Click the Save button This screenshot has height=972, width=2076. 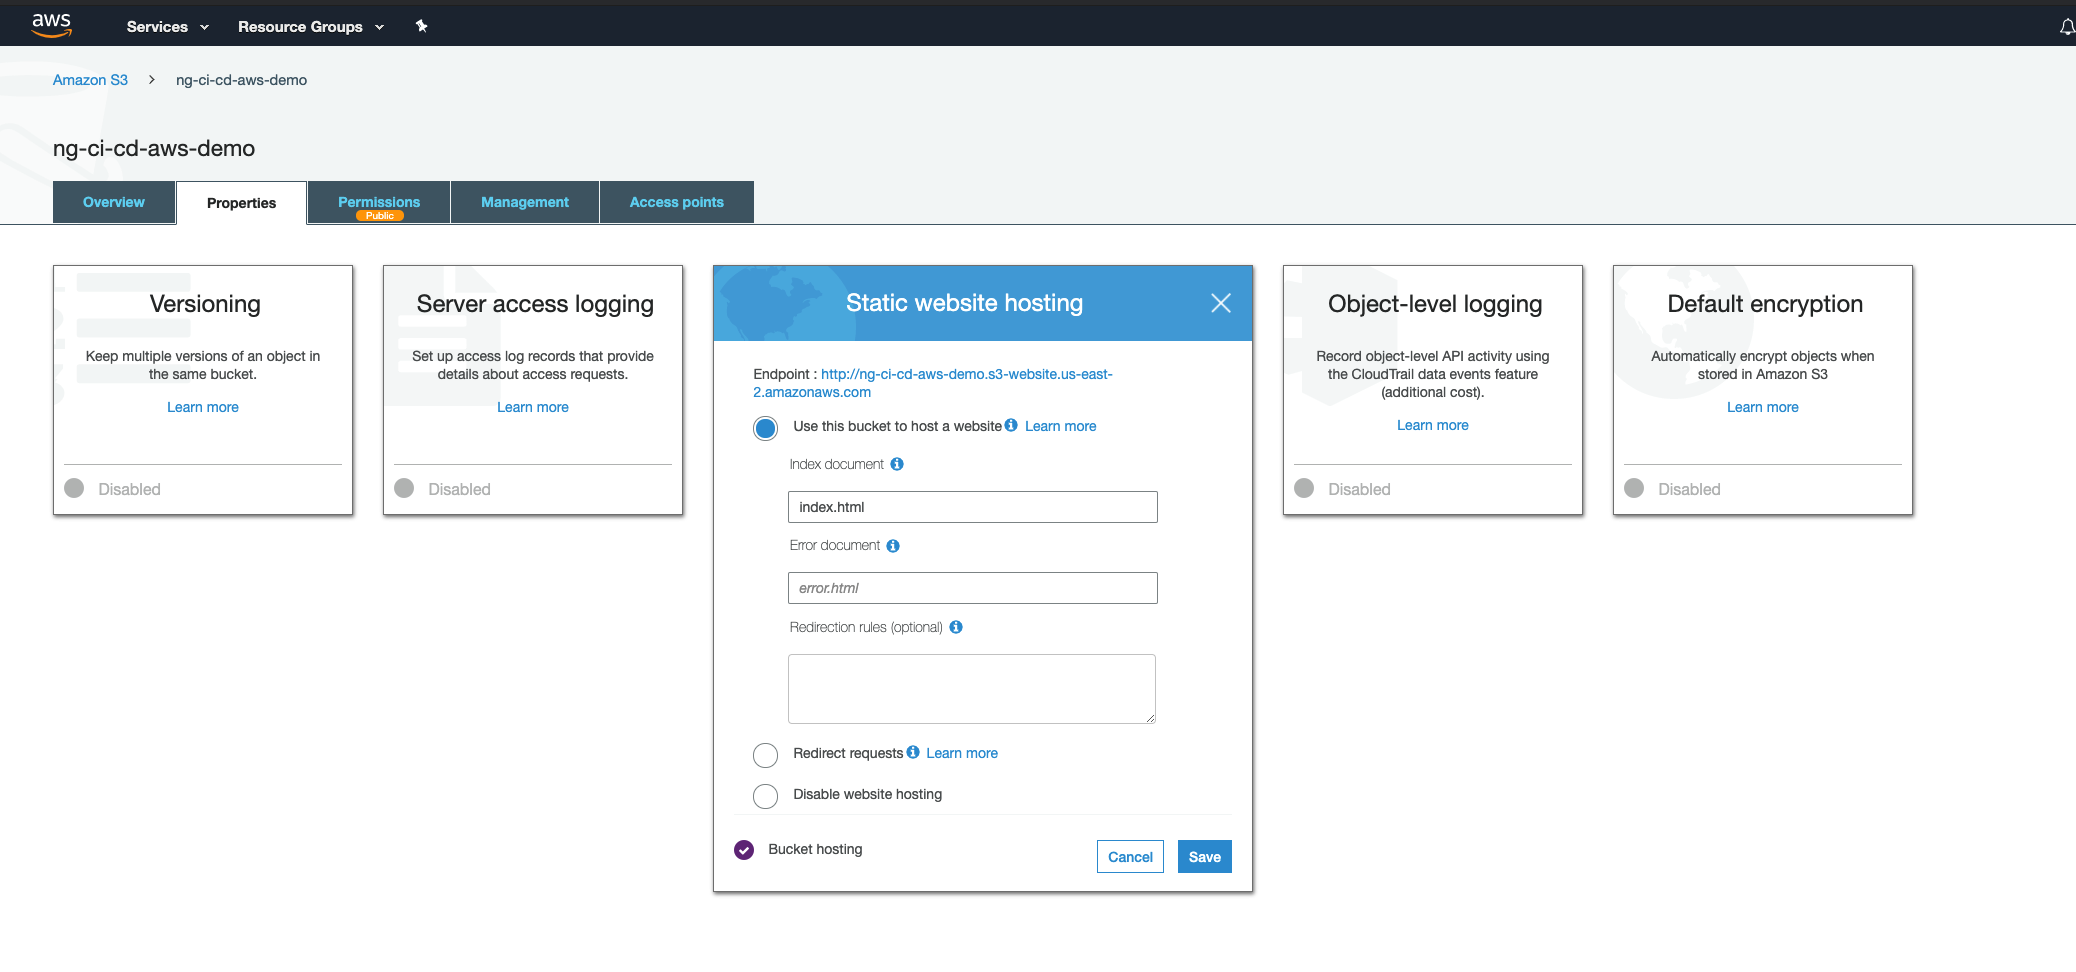point(1204,857)
